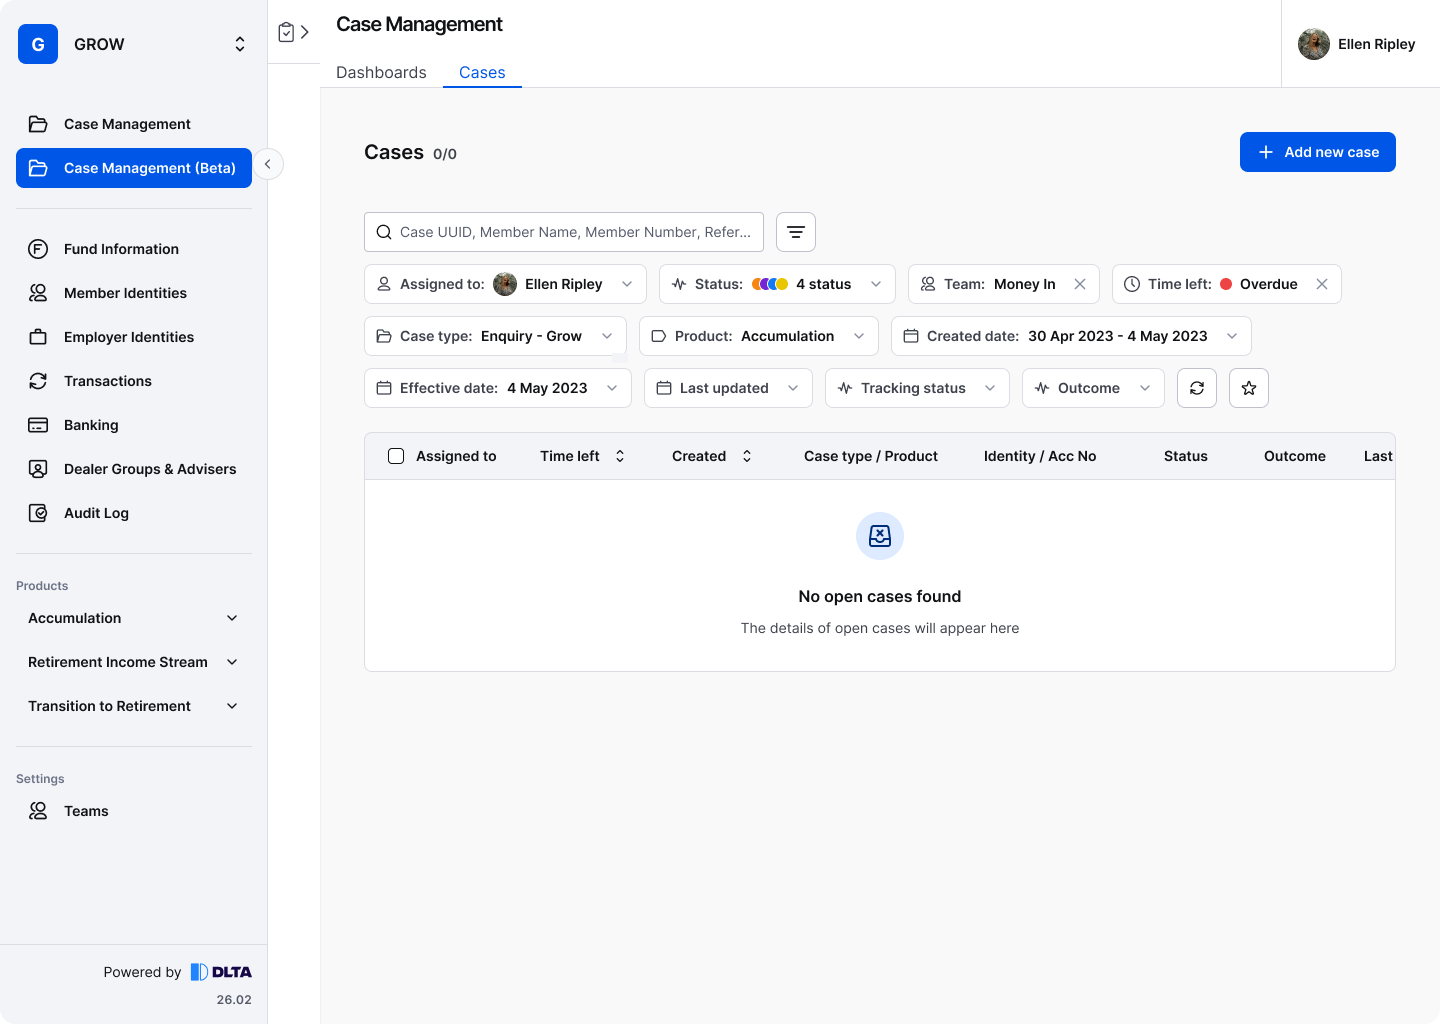
Task: Select the Cases tab
Action: tap(482, 72)
